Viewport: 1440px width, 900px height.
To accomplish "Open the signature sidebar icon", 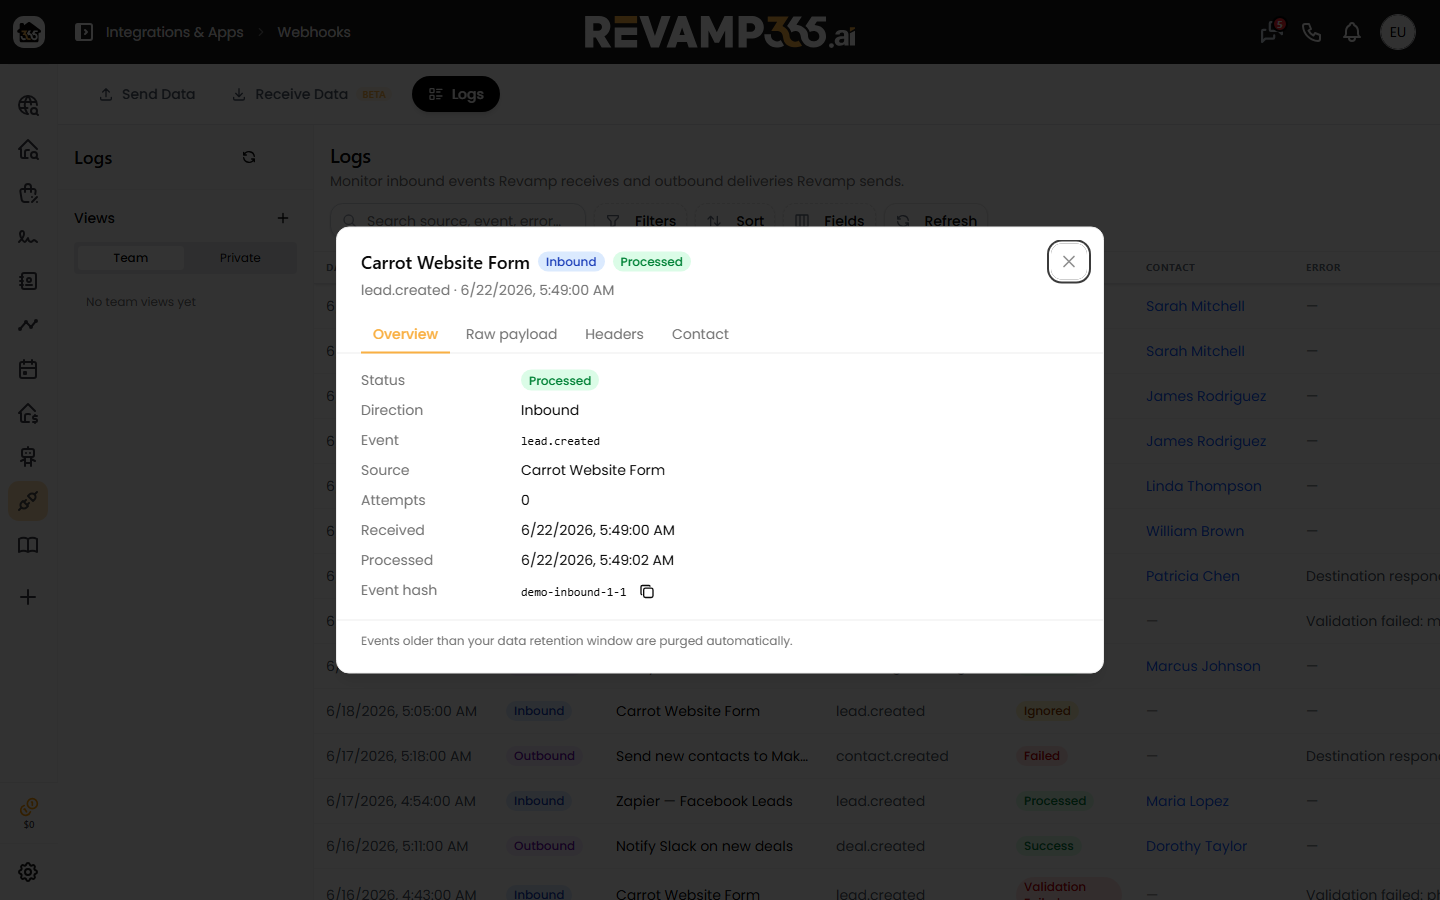I will tap(28, 237).
